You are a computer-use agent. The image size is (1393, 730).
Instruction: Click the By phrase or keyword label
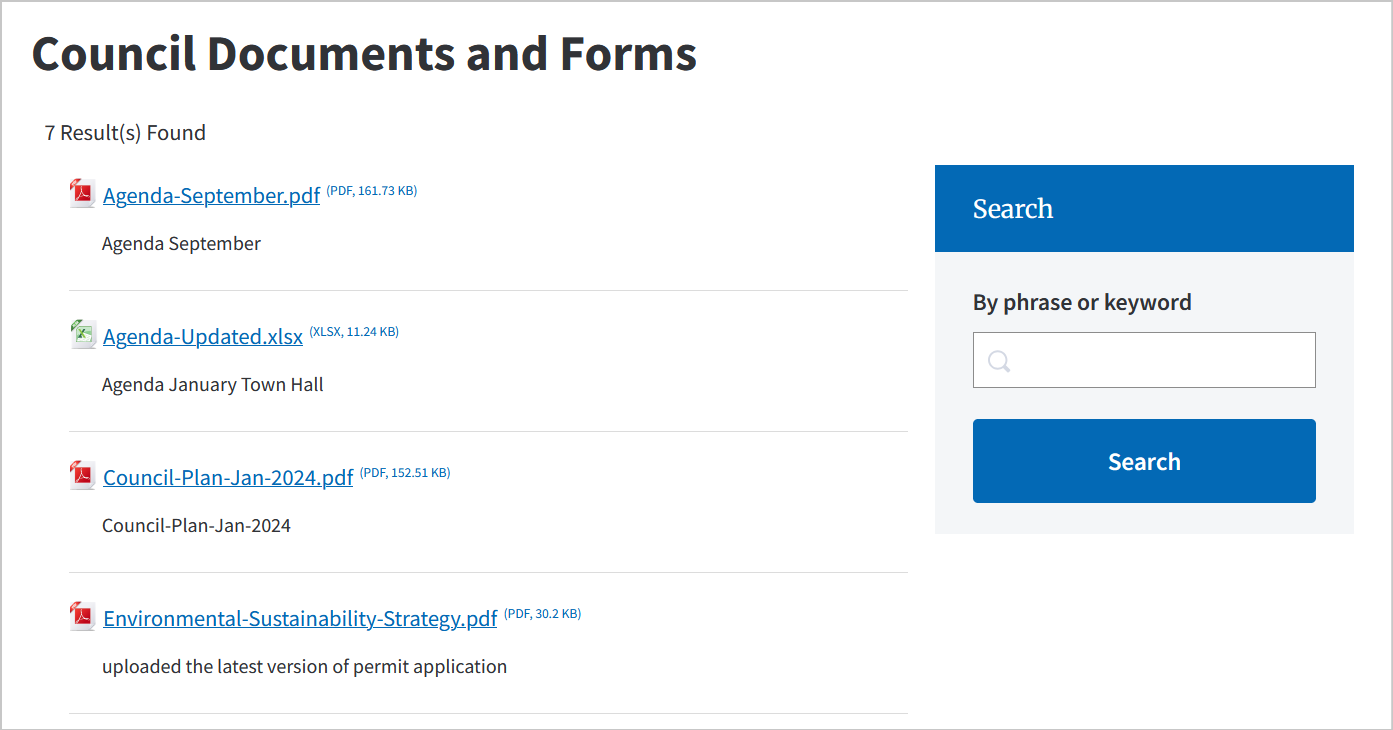tap(1082, 301)
